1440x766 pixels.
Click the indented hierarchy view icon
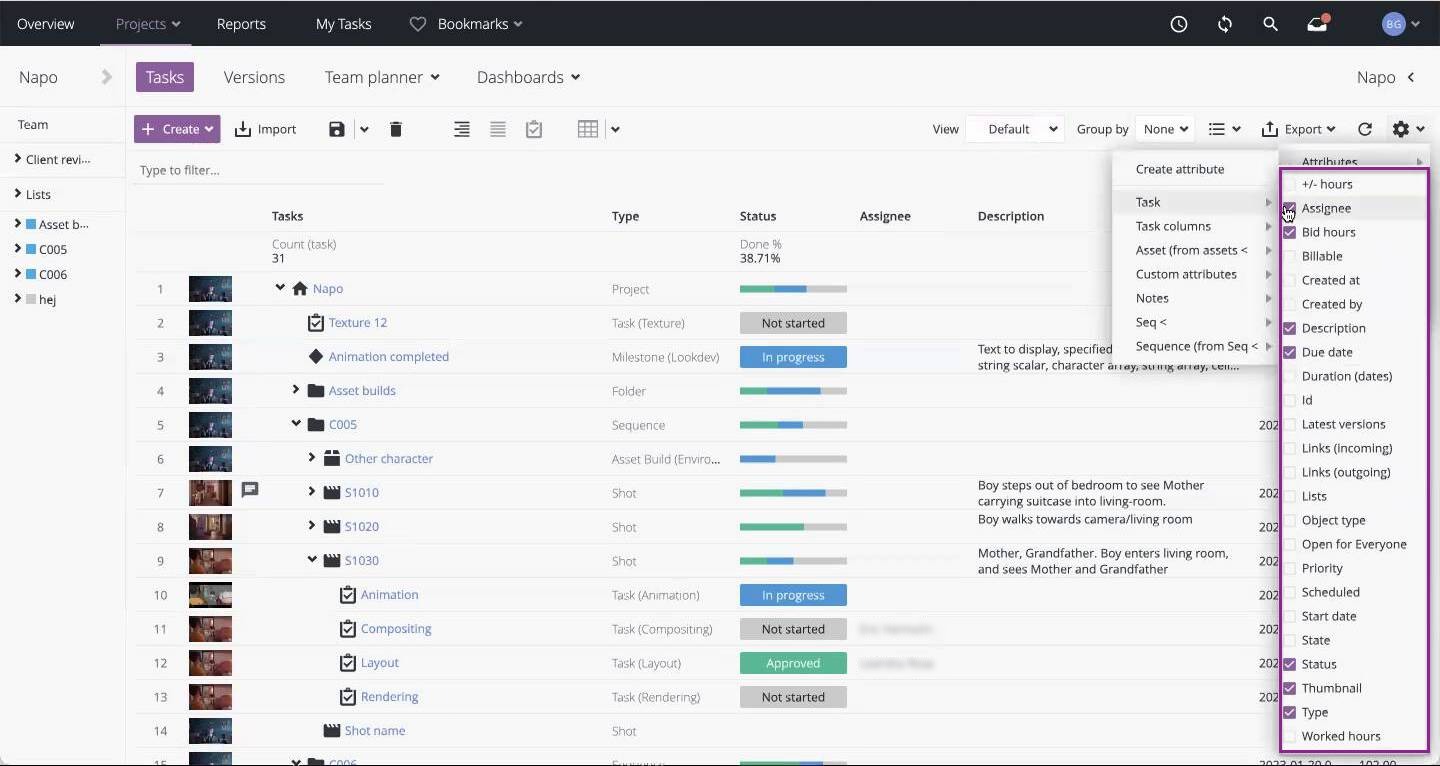(x=462, y=129)
